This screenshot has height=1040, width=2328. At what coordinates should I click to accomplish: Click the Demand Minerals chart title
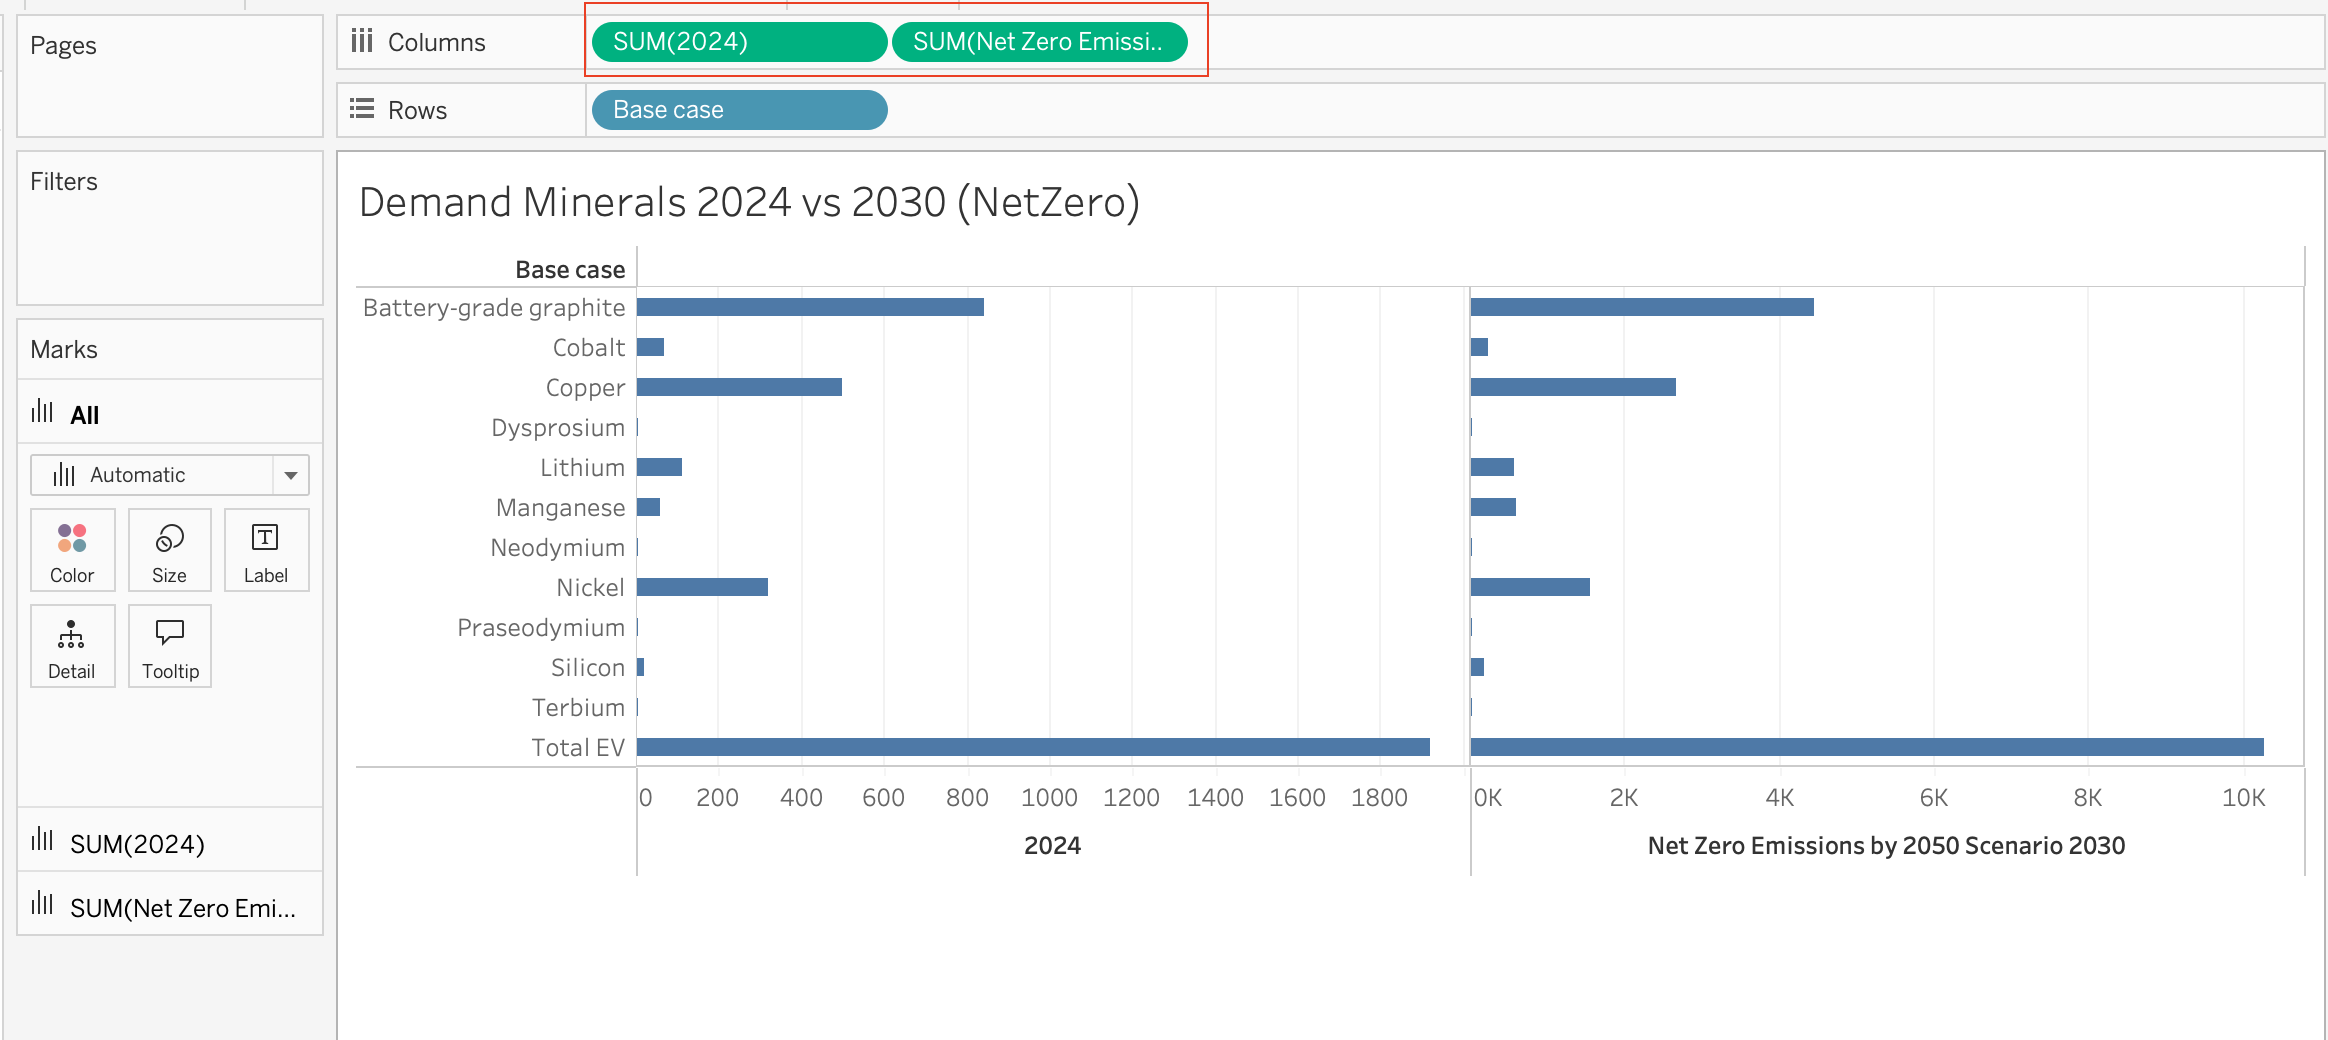749,203
